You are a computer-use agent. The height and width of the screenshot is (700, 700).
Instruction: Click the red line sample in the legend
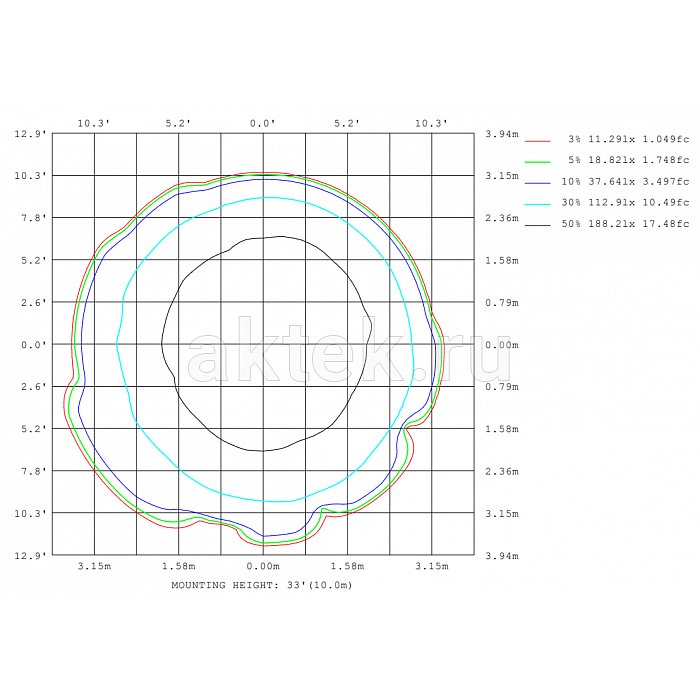[x=538, y=141]
